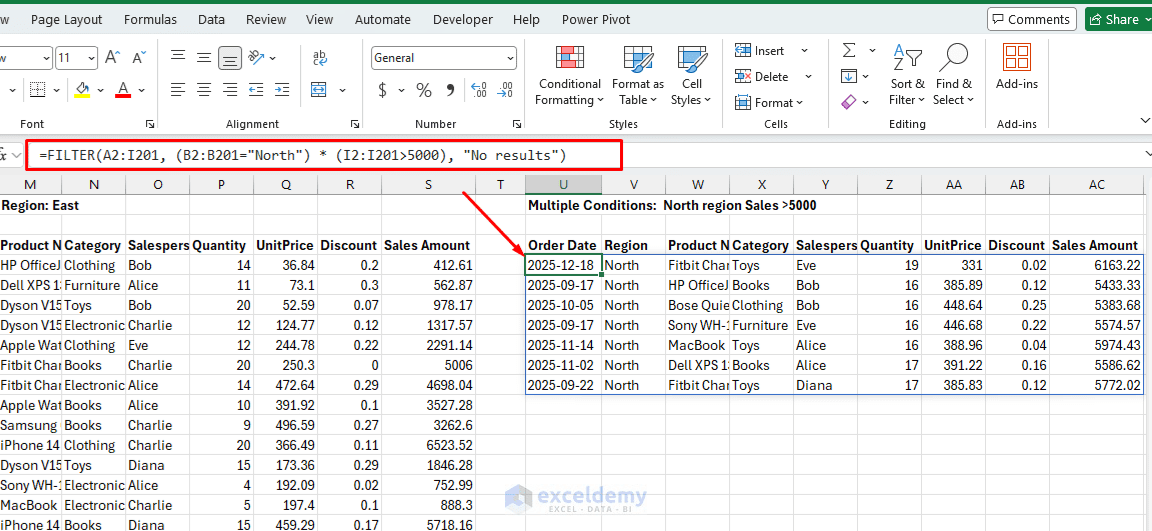Open Cell Styles gallery
The width and height of the screenshot is (1152, 531).
pos(691,76)
